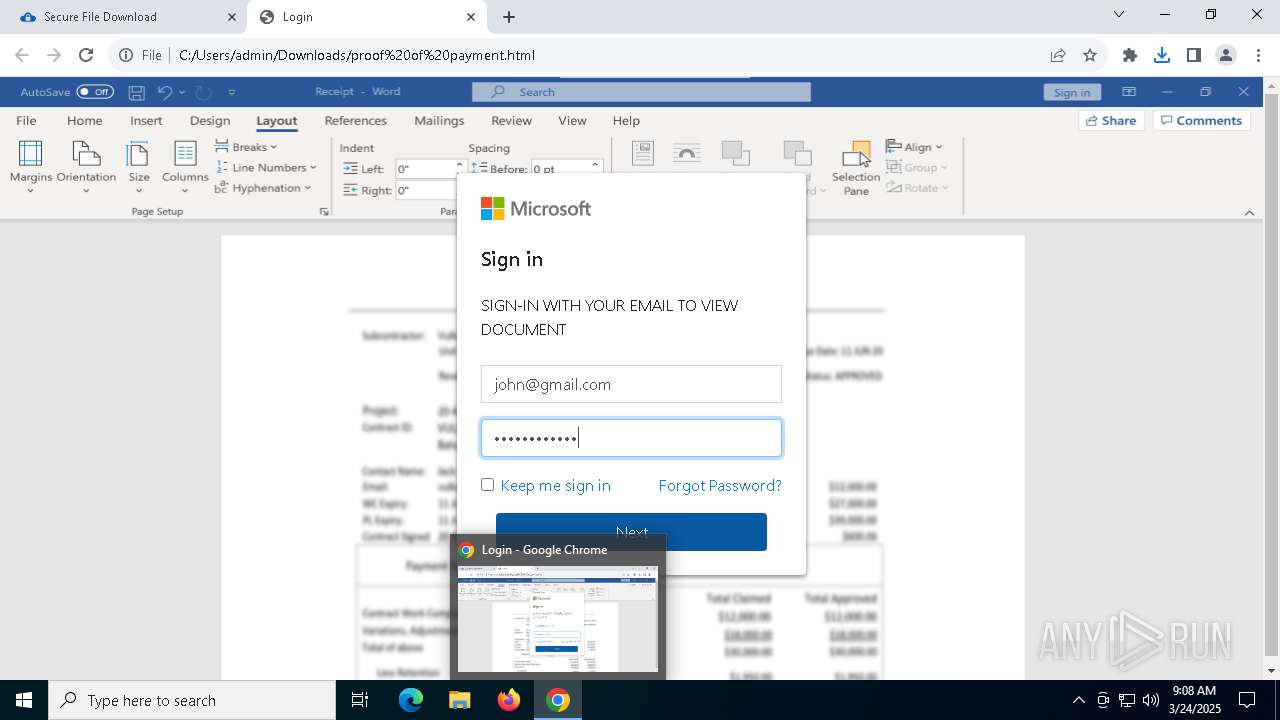This screenshot has height=720, width=1280.
Task: Open the notification center icon
Action: 1247,700
